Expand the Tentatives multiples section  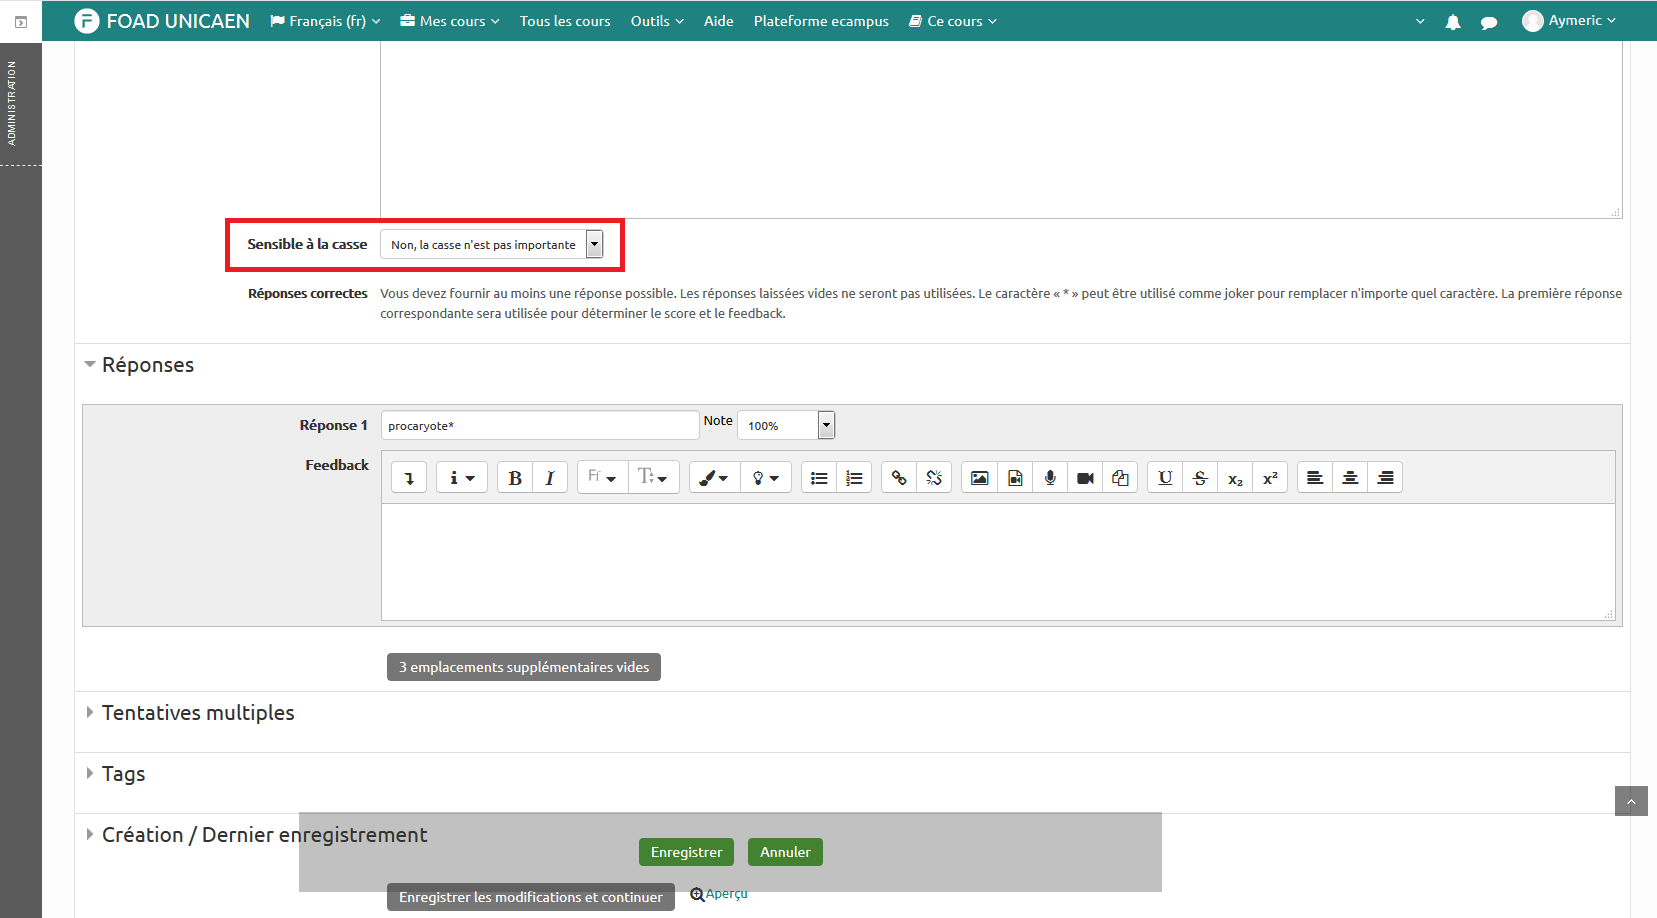pyautogui.click(x=198, y=713)
